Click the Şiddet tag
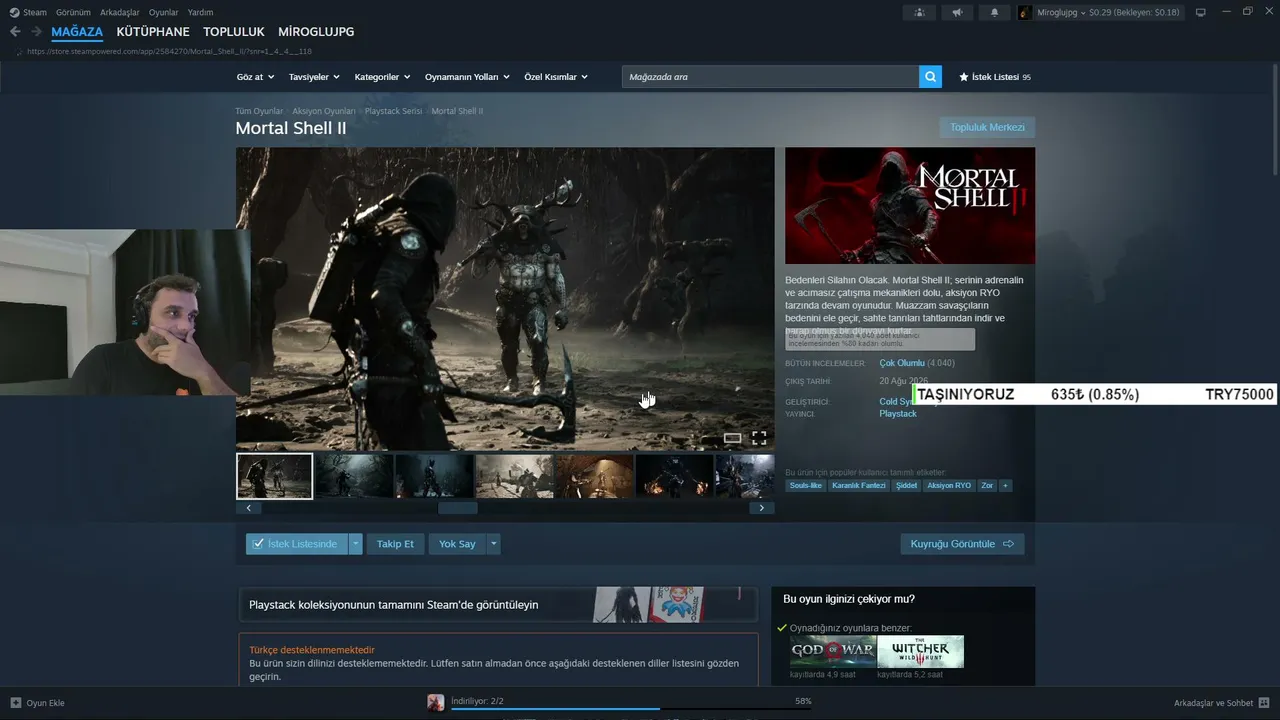 pos(906,486)
